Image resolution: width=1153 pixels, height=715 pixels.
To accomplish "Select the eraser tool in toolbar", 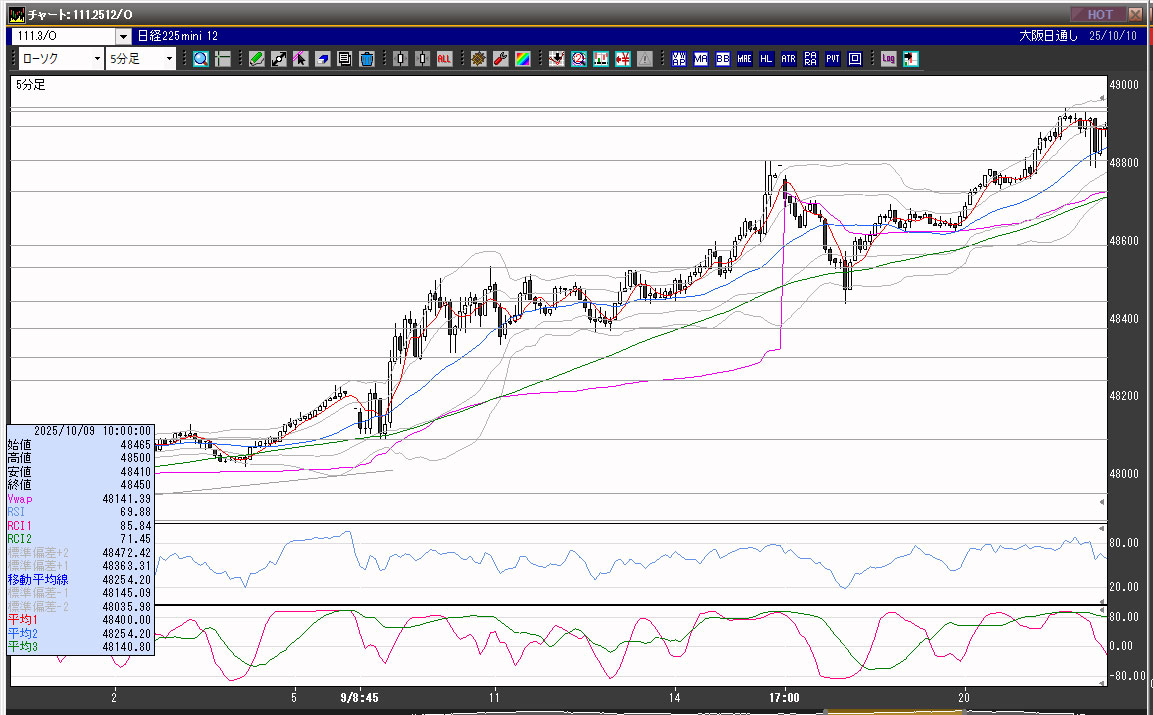I will click(323, 59).
